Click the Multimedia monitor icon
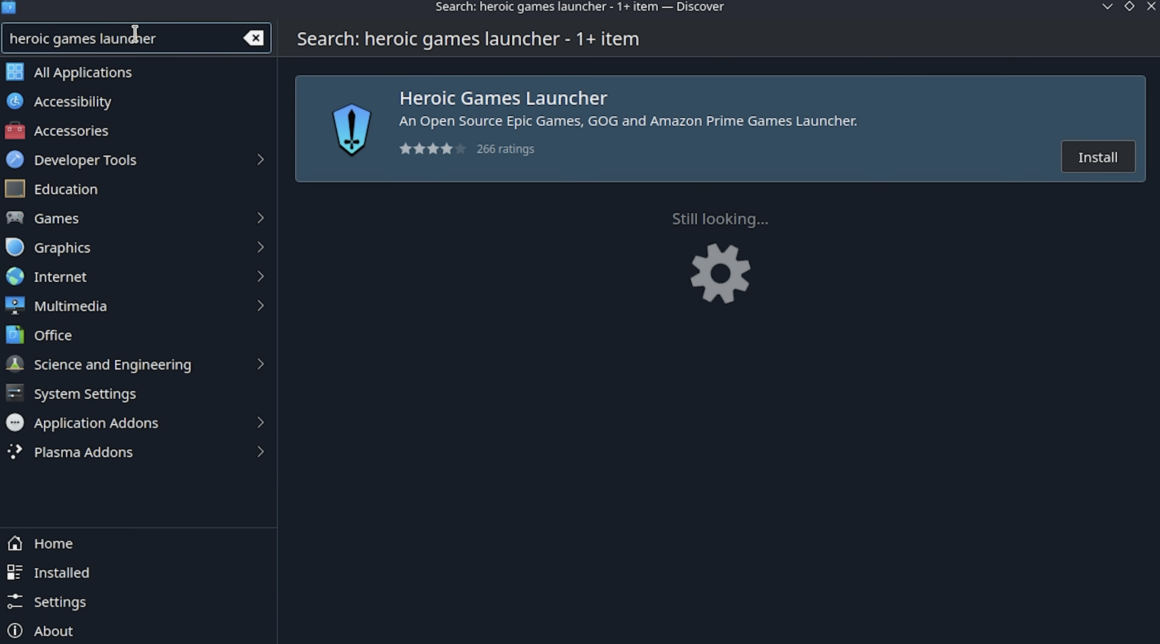The width and height of the screenshot is (1160, 644). point(15,306)
